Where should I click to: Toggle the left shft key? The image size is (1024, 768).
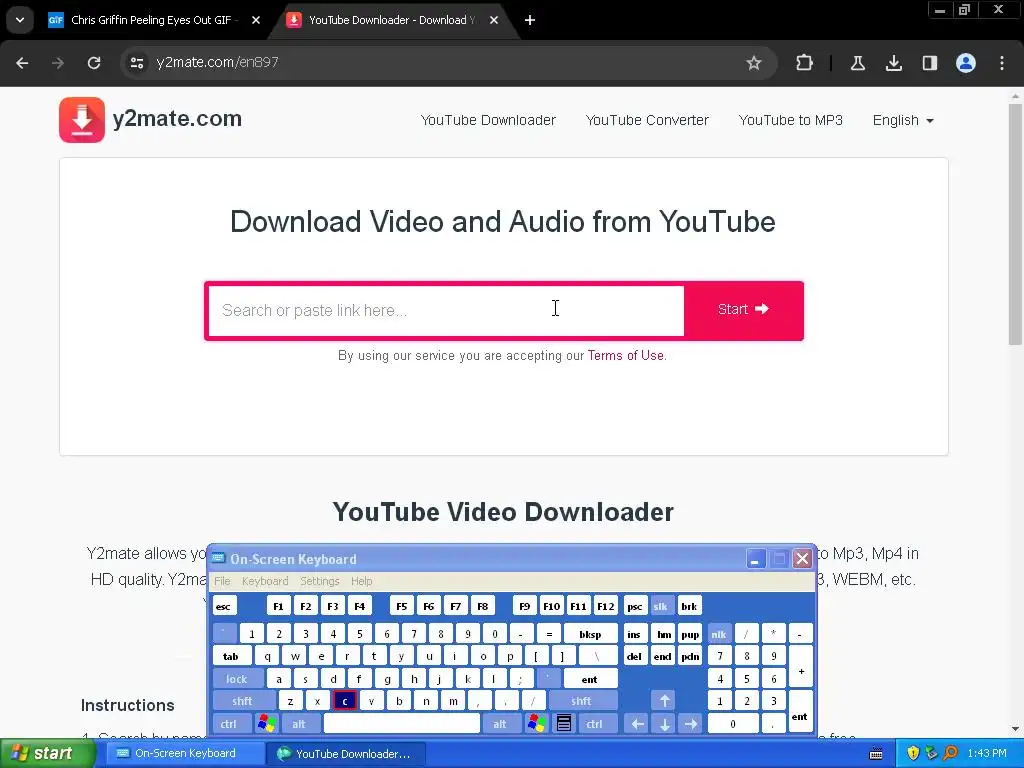pos(242,701)
